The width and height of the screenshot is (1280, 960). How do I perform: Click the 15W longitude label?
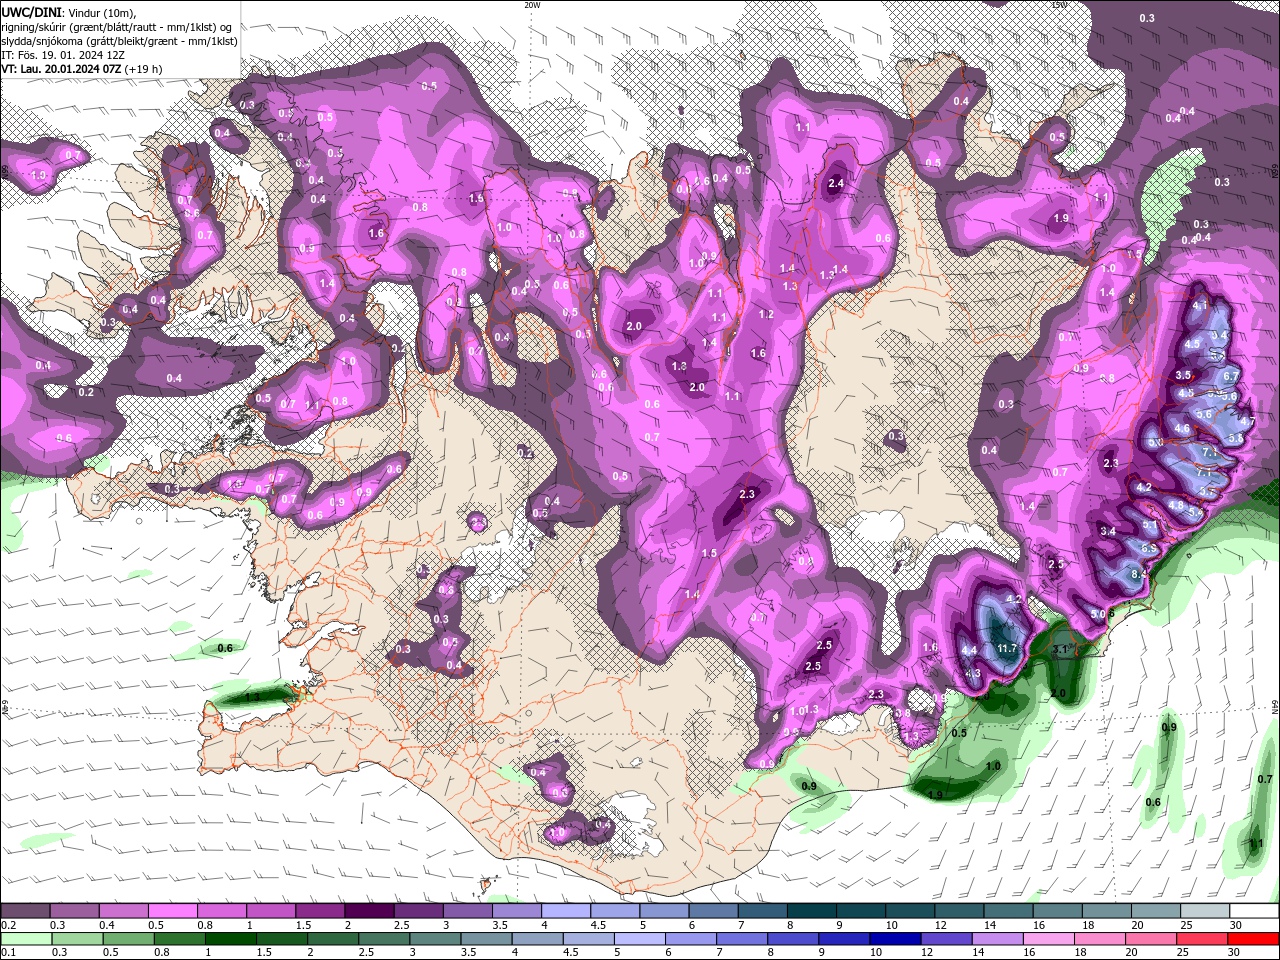[x=1059, y=5]
